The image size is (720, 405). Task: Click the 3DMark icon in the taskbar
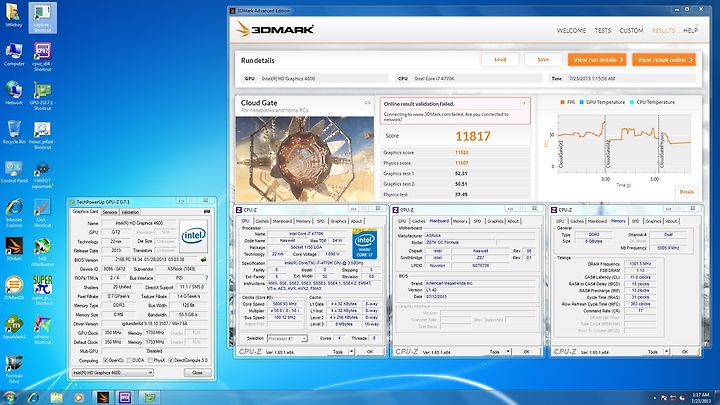pyautogui.click(x=102, y=397)
